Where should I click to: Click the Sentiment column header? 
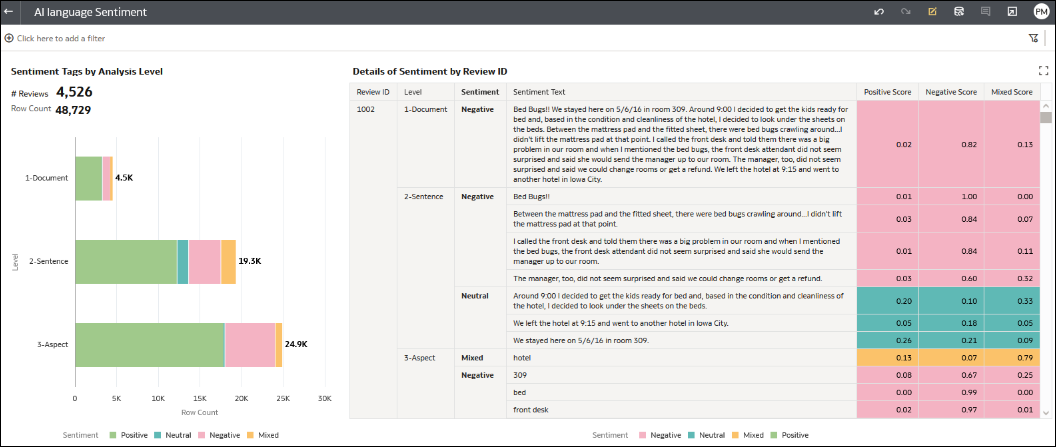coord(480,92)
